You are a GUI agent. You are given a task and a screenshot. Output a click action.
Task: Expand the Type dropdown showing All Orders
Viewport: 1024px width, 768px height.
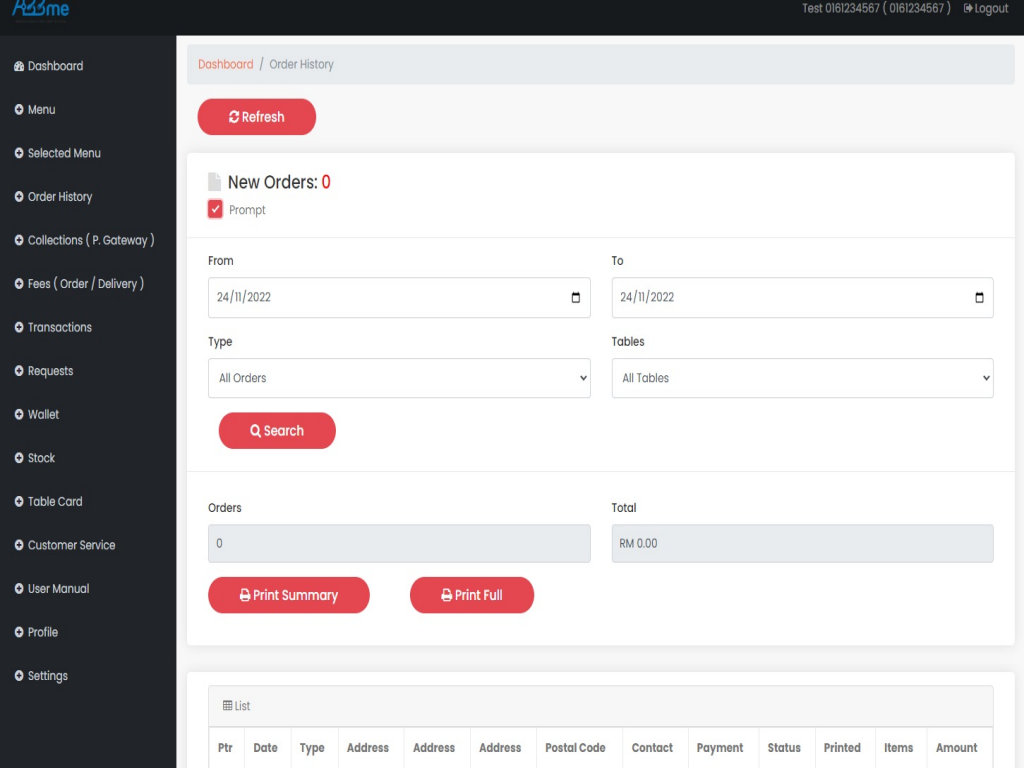399,378
